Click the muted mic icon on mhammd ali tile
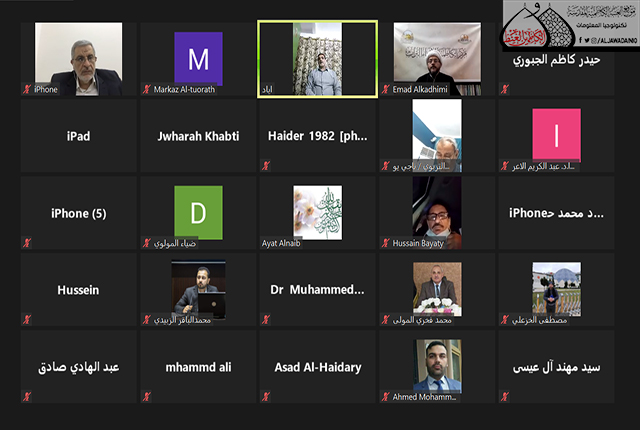The height and width of the screenshot is (430, 640). pos(147,397)
